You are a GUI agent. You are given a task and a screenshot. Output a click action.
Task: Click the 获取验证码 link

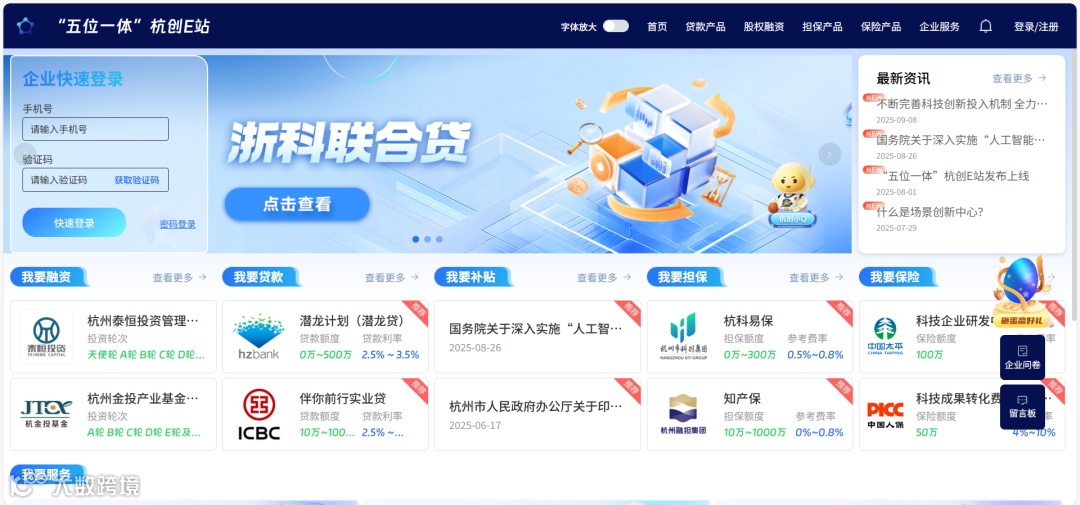coord(136,180)
